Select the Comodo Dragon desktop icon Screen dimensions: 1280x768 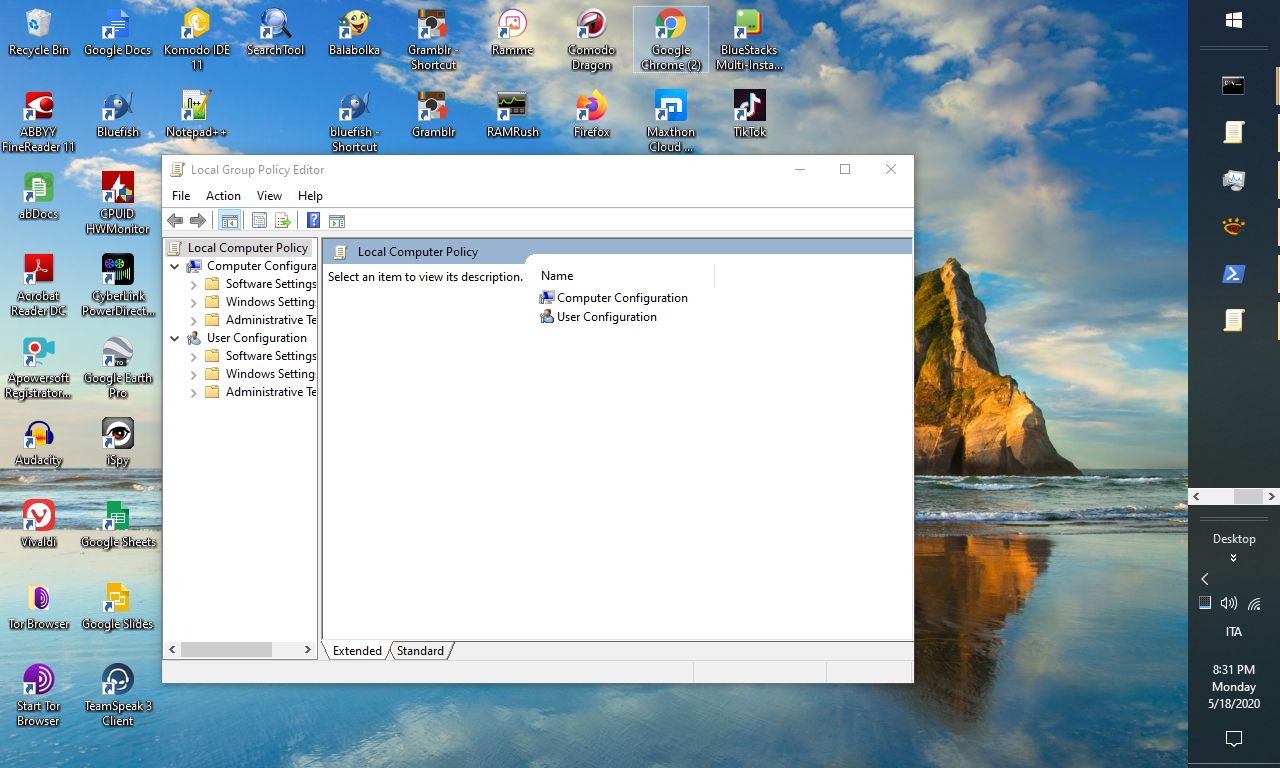(x=591, y=40)
